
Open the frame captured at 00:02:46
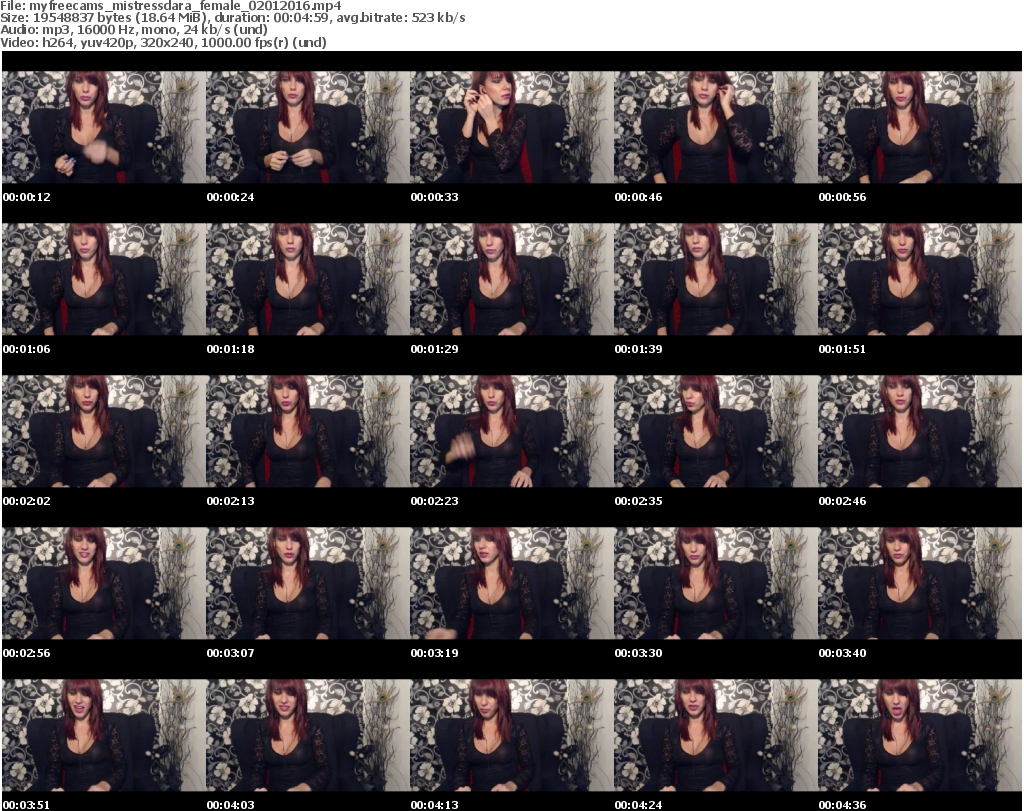tap(920, 432)
